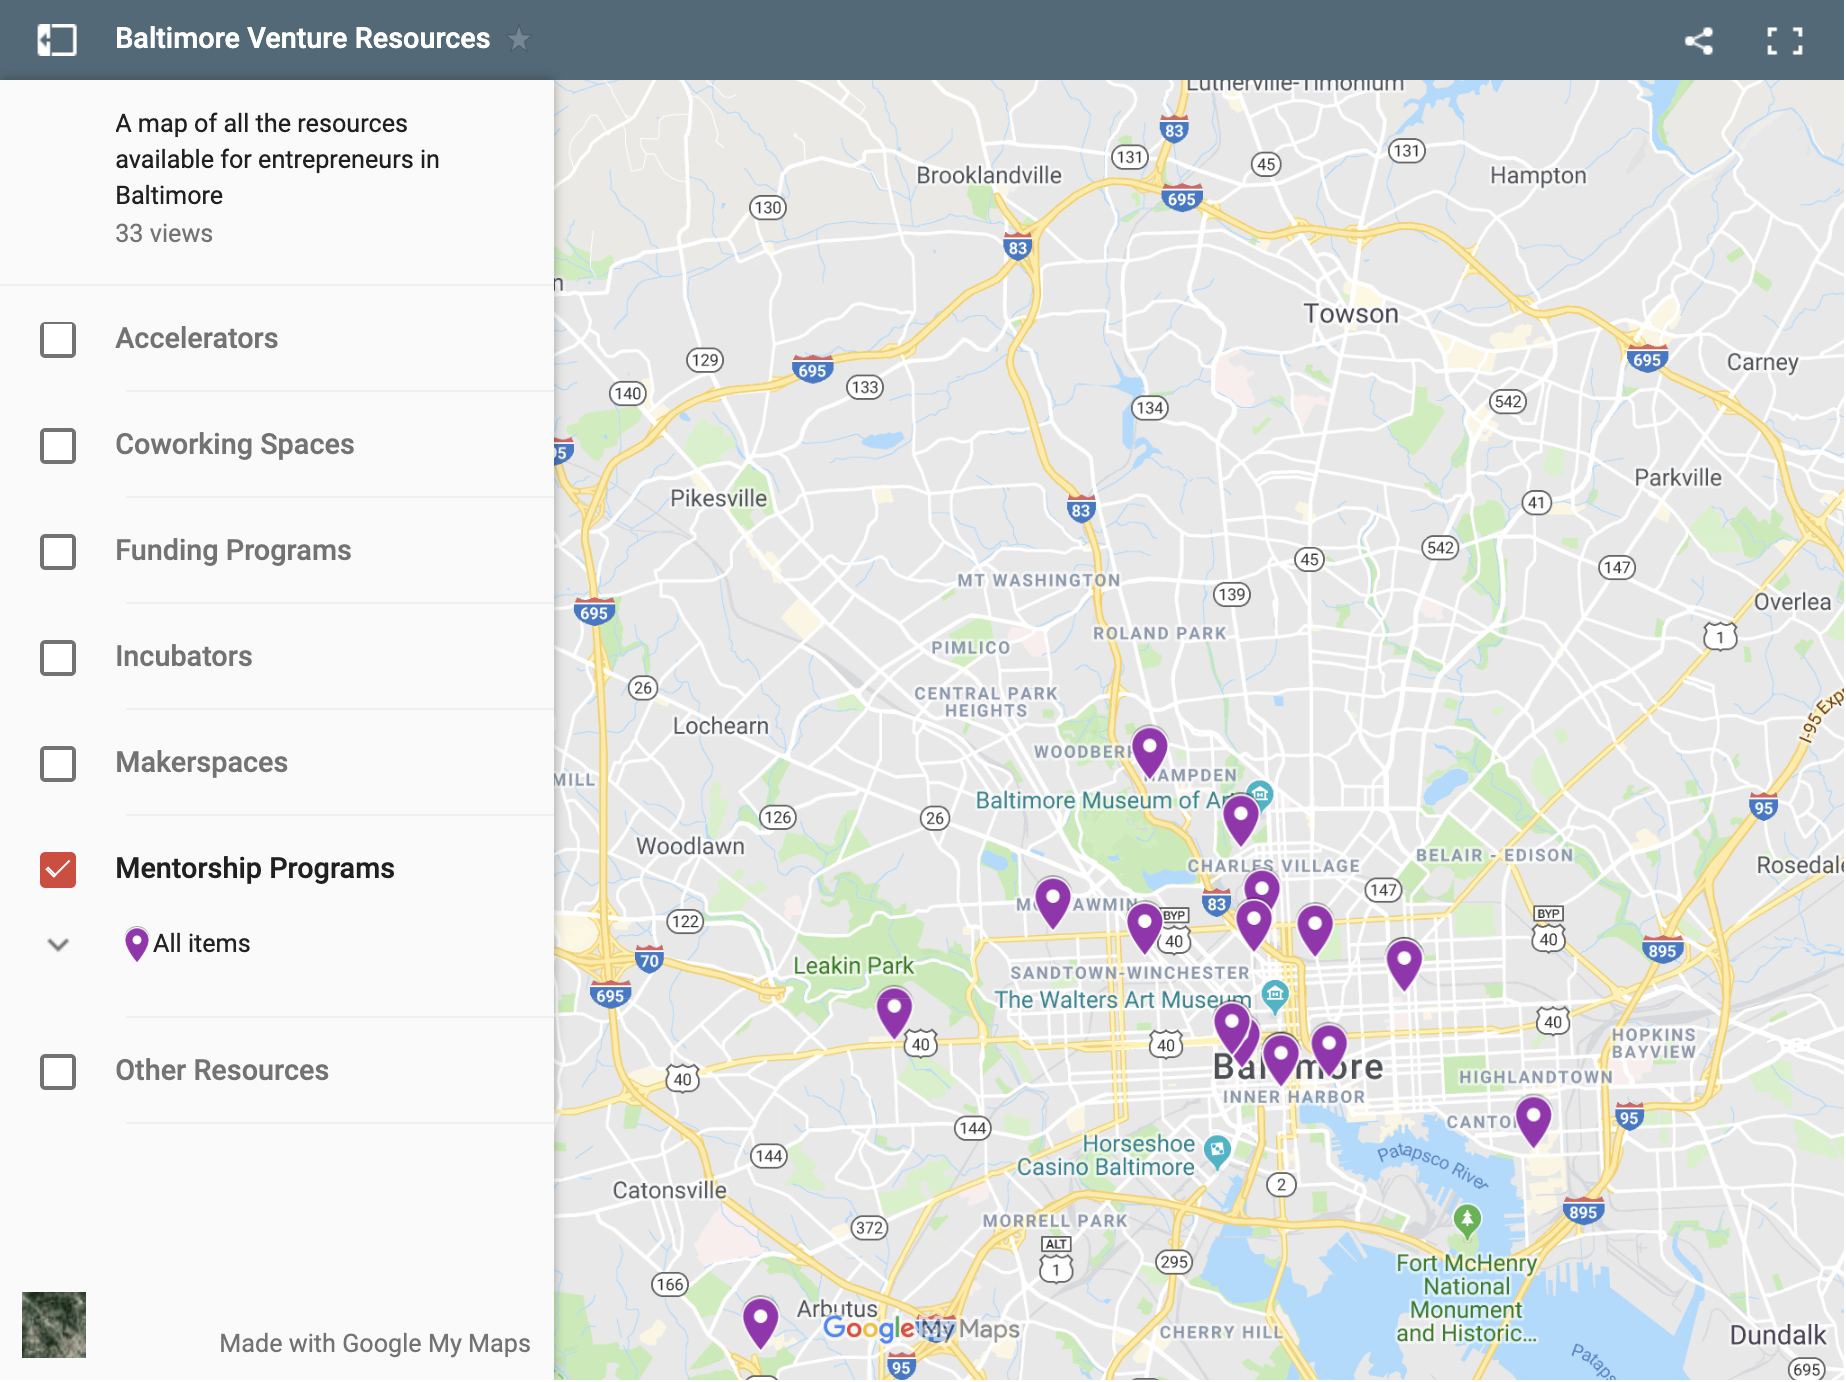The image size is (1846, 1382).
Task: Click the Funding Programs layer name
Action: click(233, 550)
